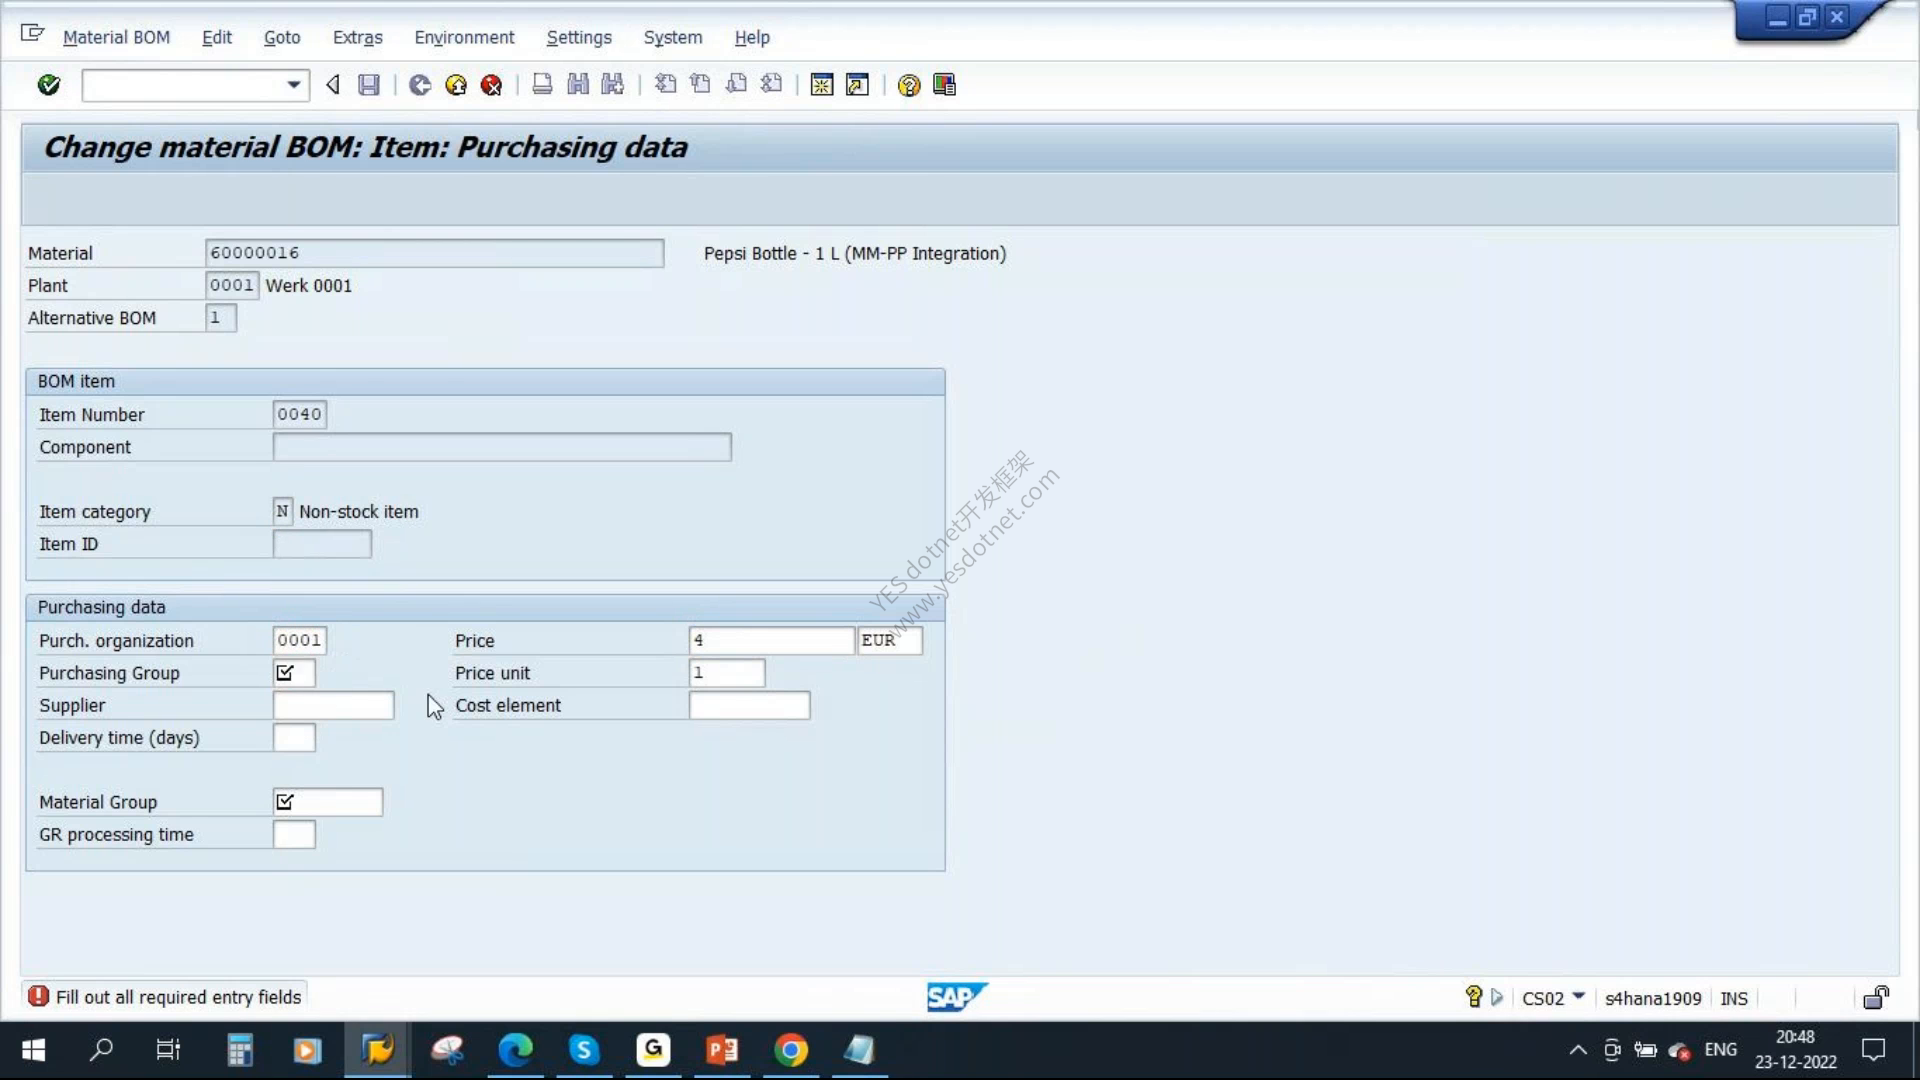Click the 'Fill out all required entry fields' message
This screenshot has width=1920, height=1080.
tap(178, 997)
